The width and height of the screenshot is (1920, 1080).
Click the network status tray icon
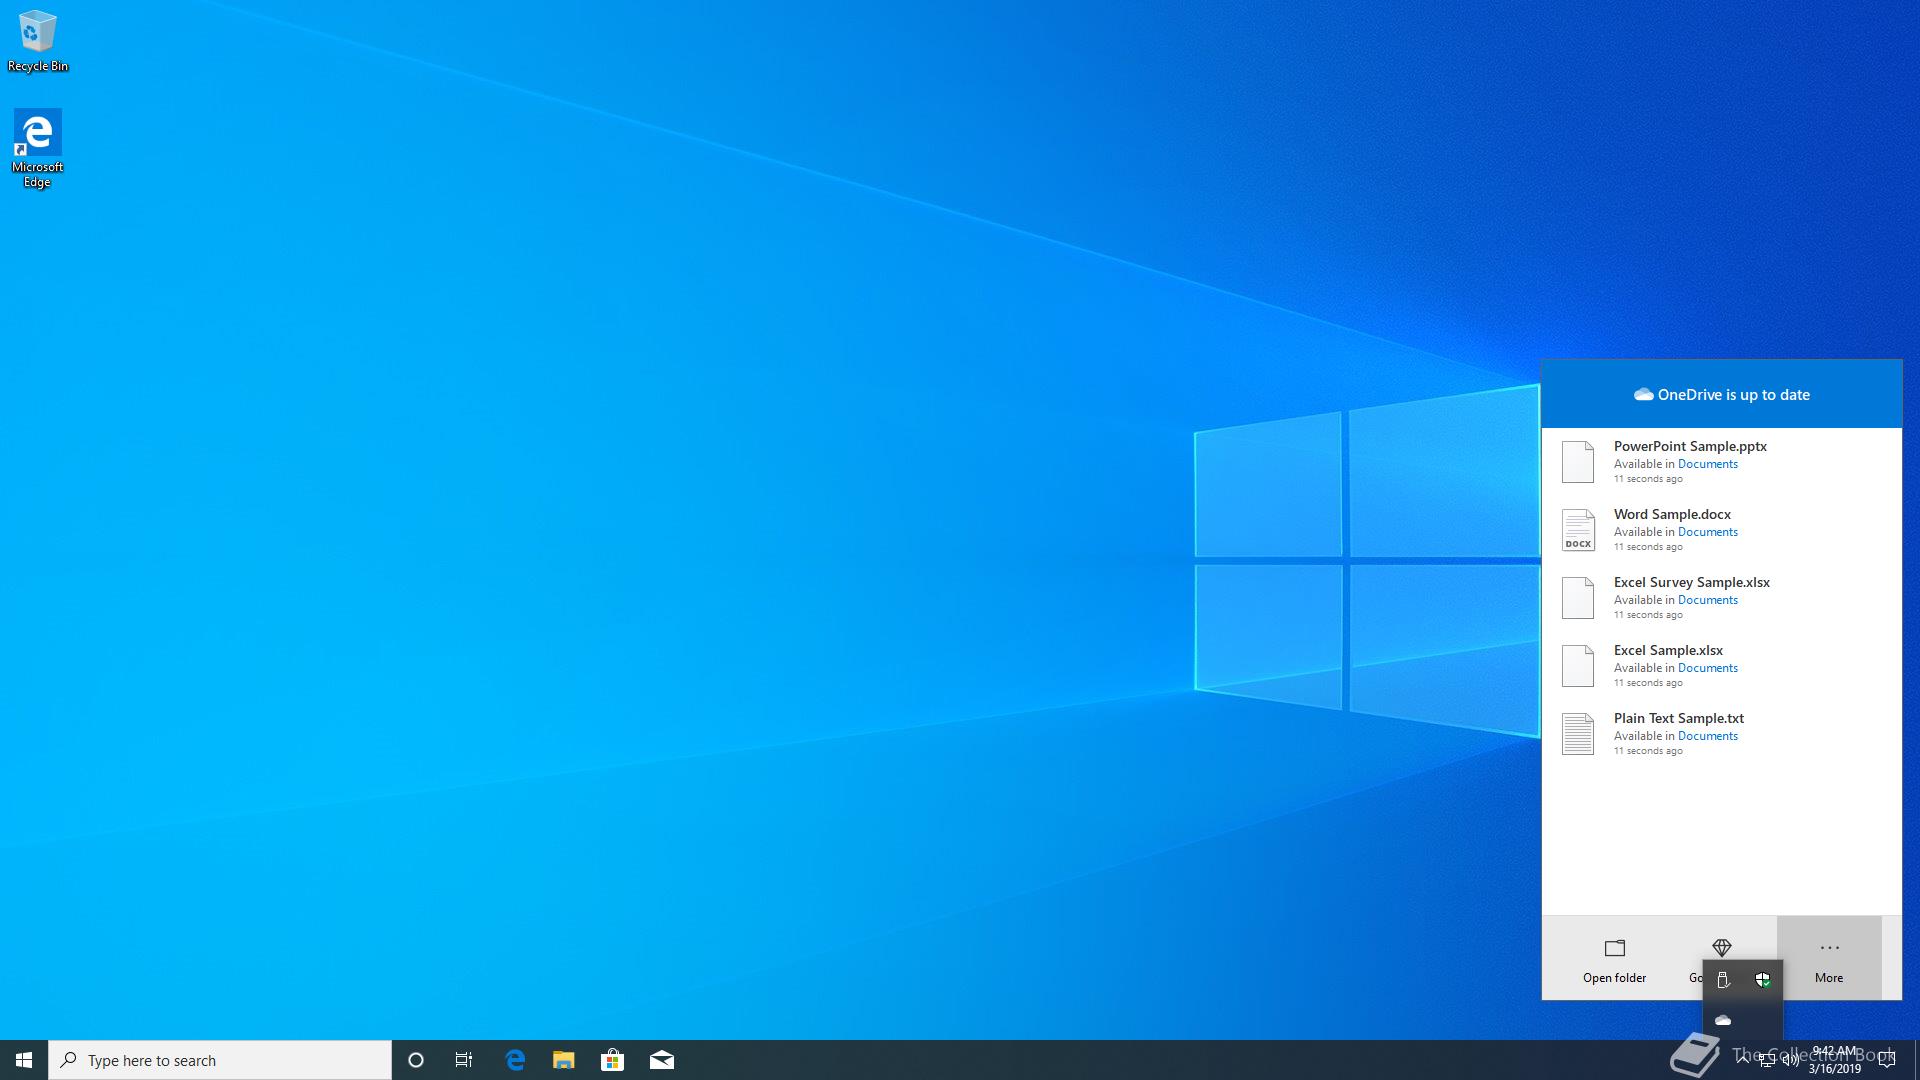(1767, 1060)
